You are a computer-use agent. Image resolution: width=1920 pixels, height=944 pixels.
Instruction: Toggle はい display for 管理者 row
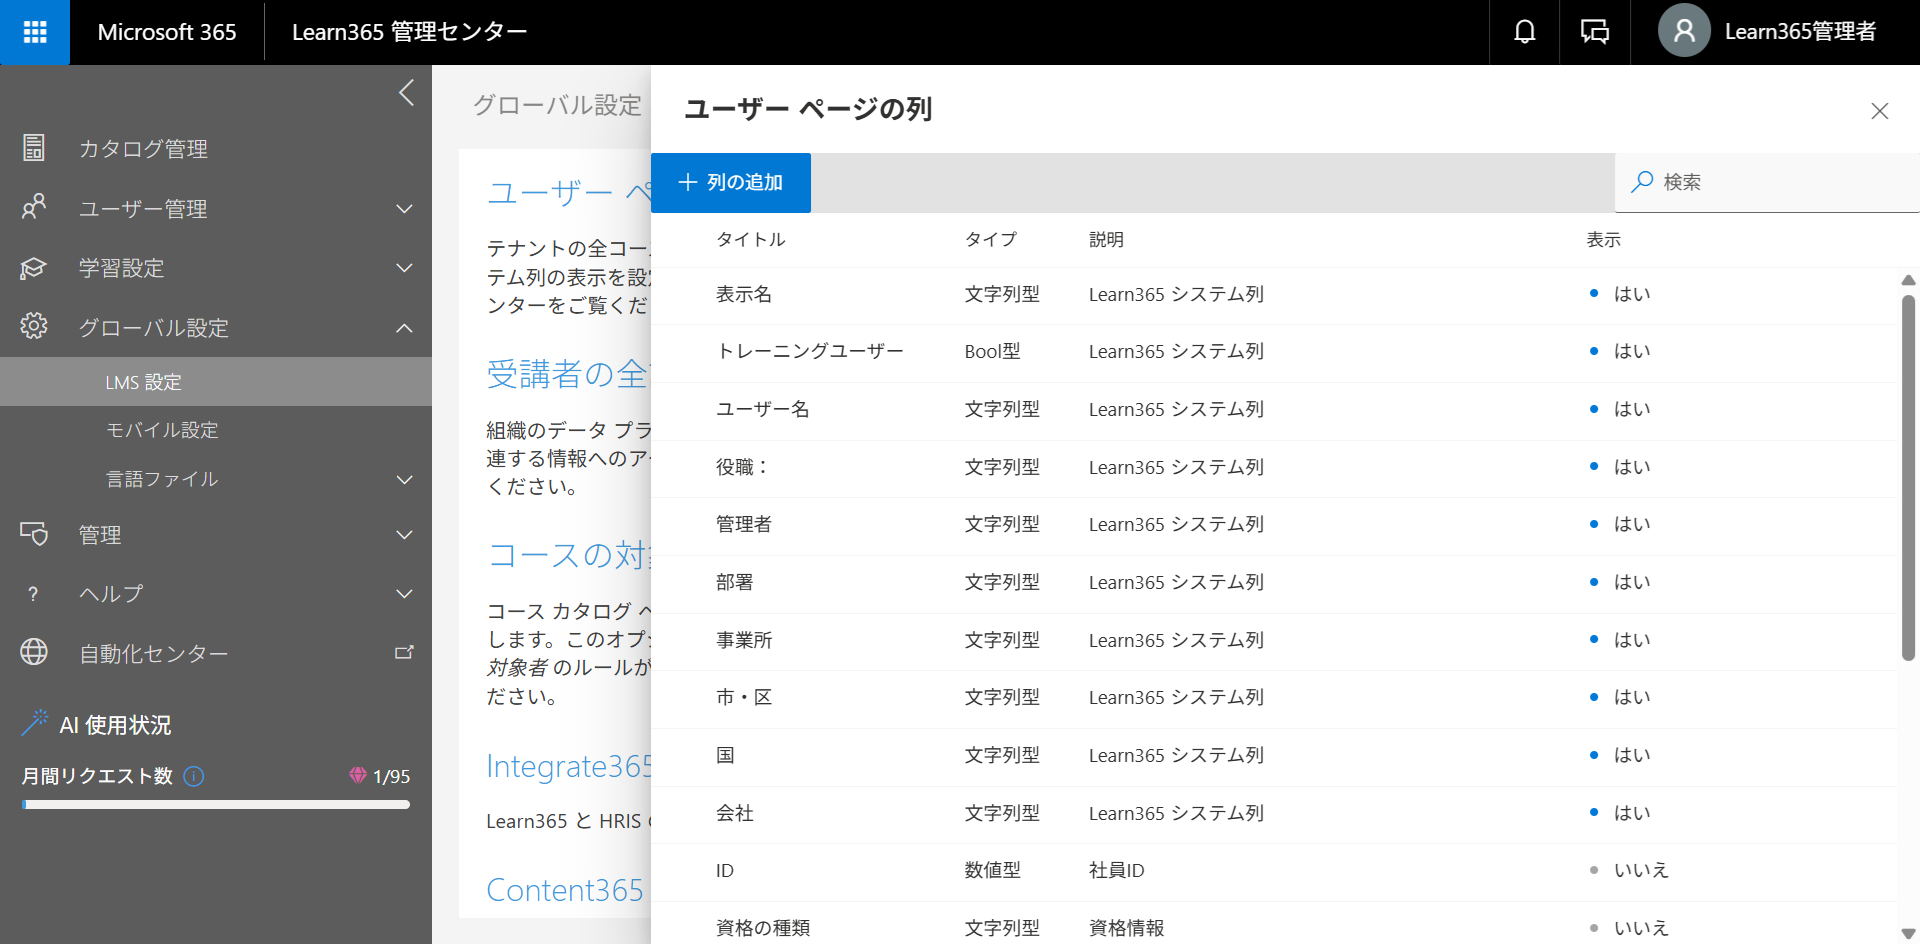pos(1620,524)
